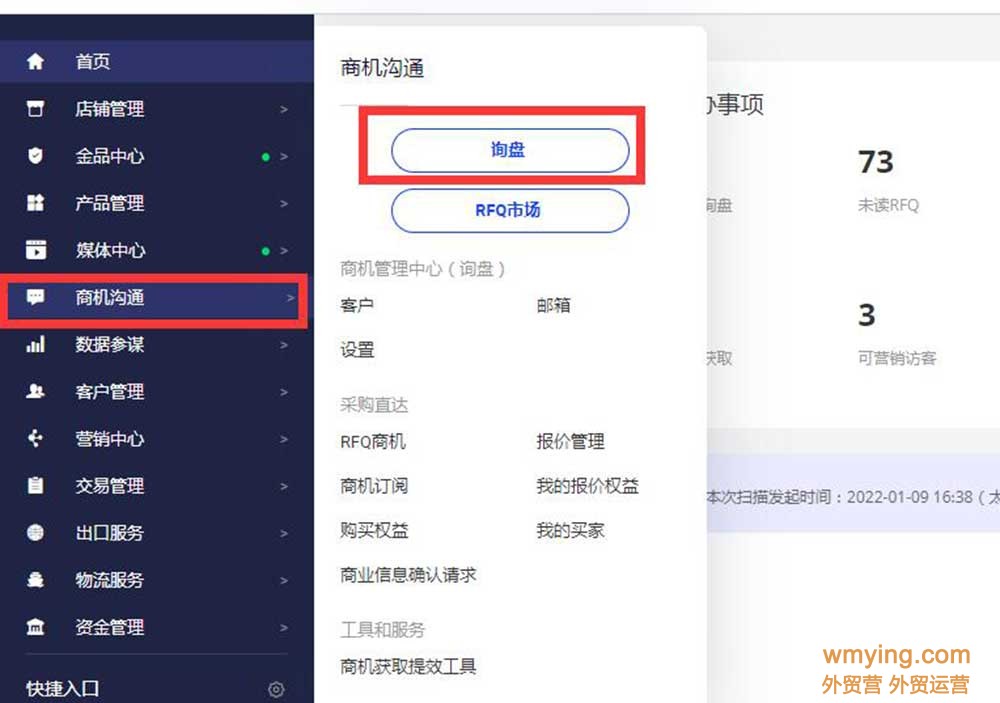Viewport: 1000px width, 703px height.
Task: Expand the 营销中心 chevron arrow
Action: coord(284,440)
